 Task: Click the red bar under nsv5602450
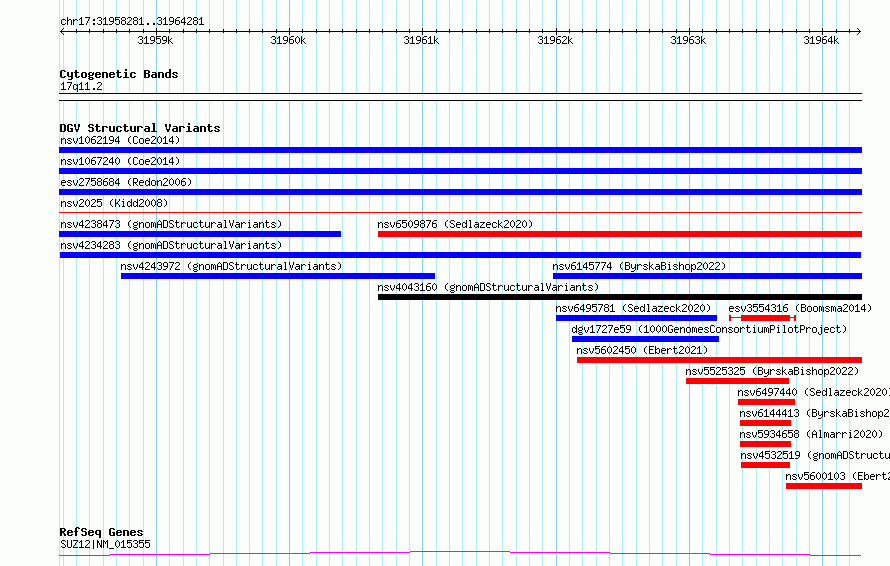pos(720,360)
